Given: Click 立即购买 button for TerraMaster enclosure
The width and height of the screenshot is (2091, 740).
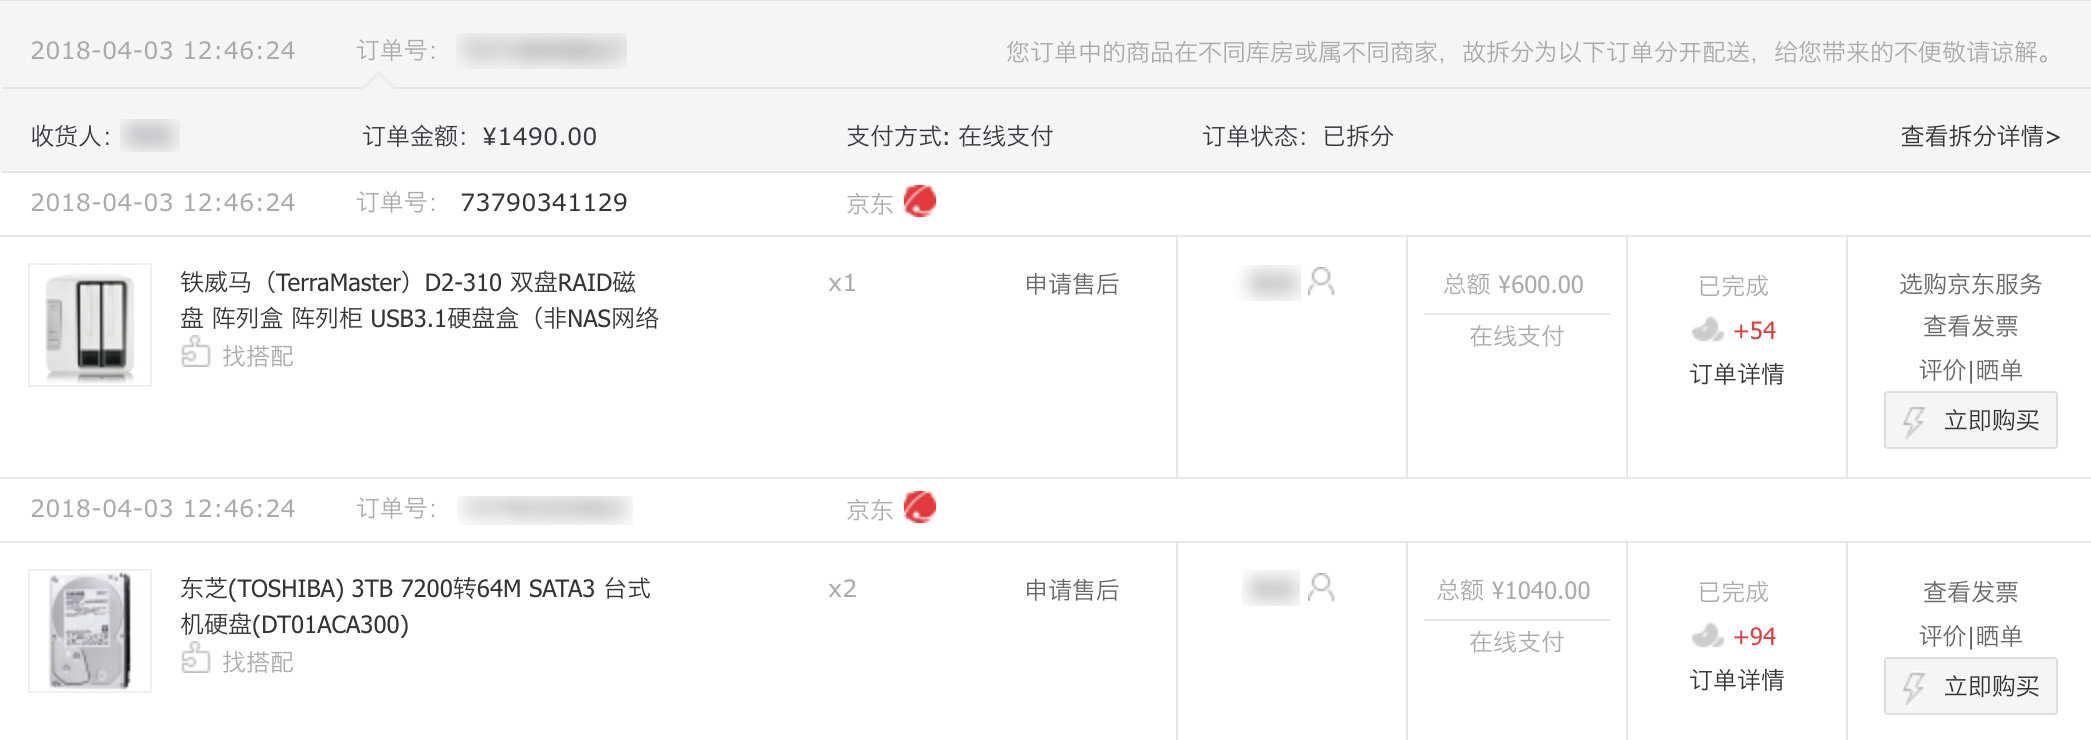Looking at the screenshot, I should point(1970,420).
